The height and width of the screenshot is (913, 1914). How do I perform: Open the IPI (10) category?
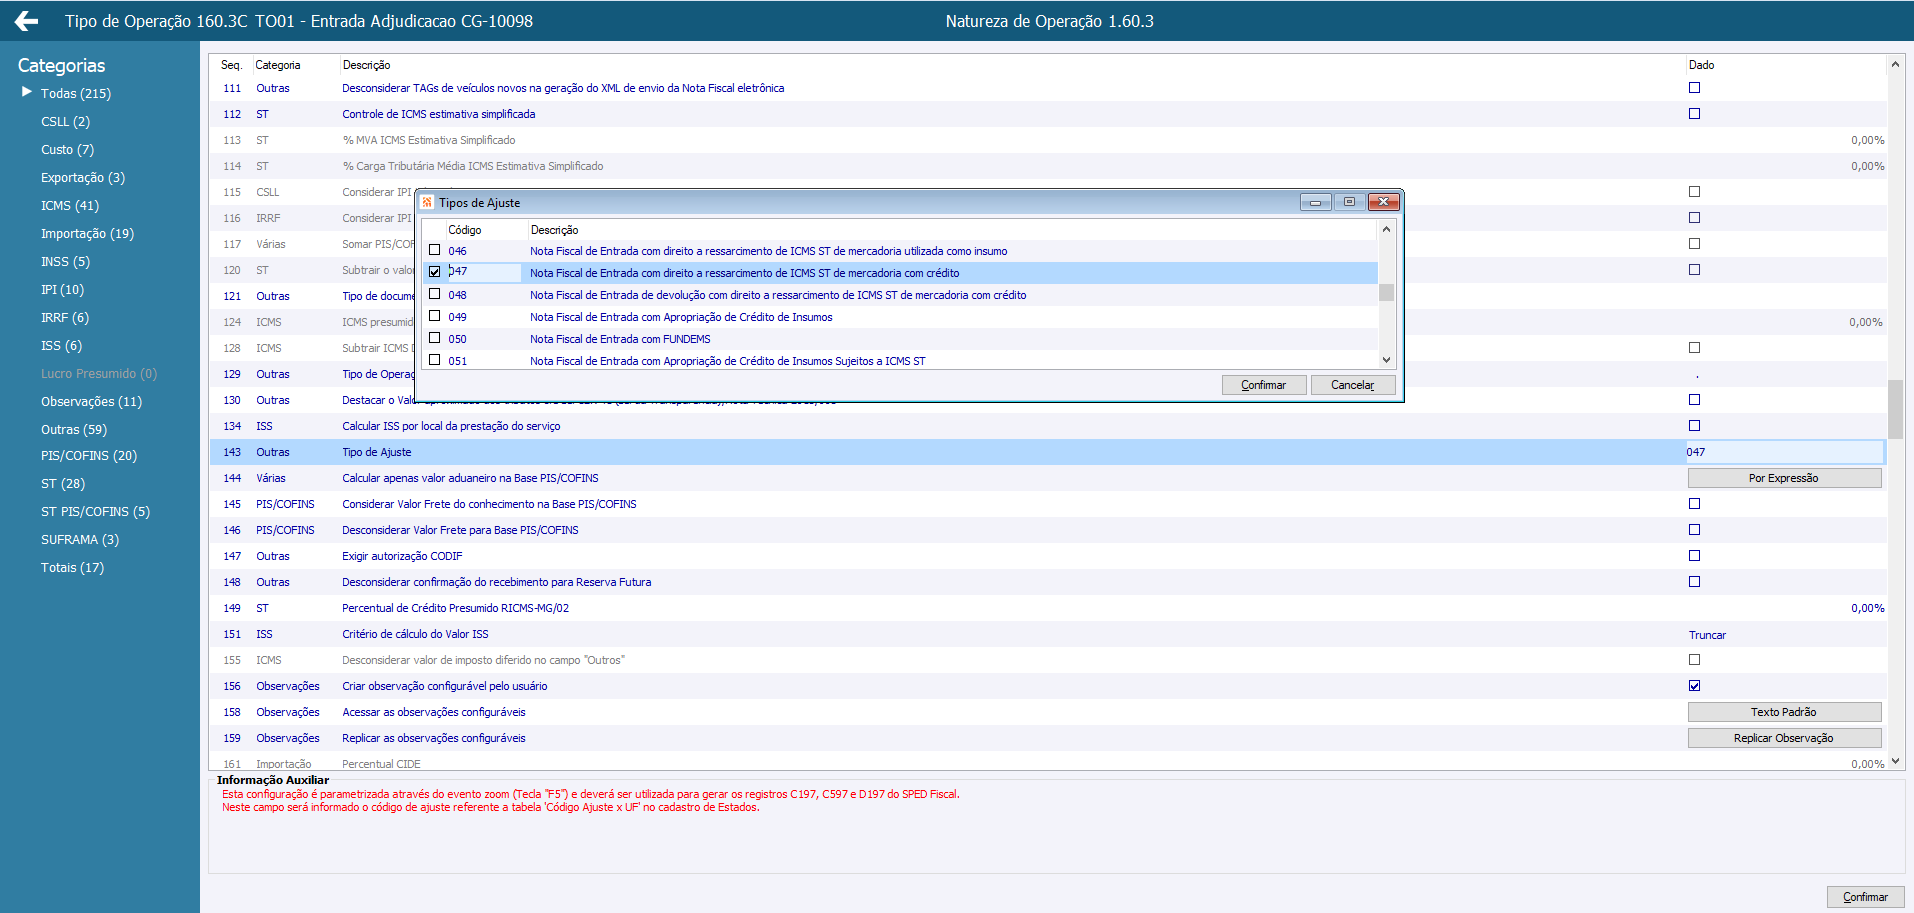[x=62, y=289]
